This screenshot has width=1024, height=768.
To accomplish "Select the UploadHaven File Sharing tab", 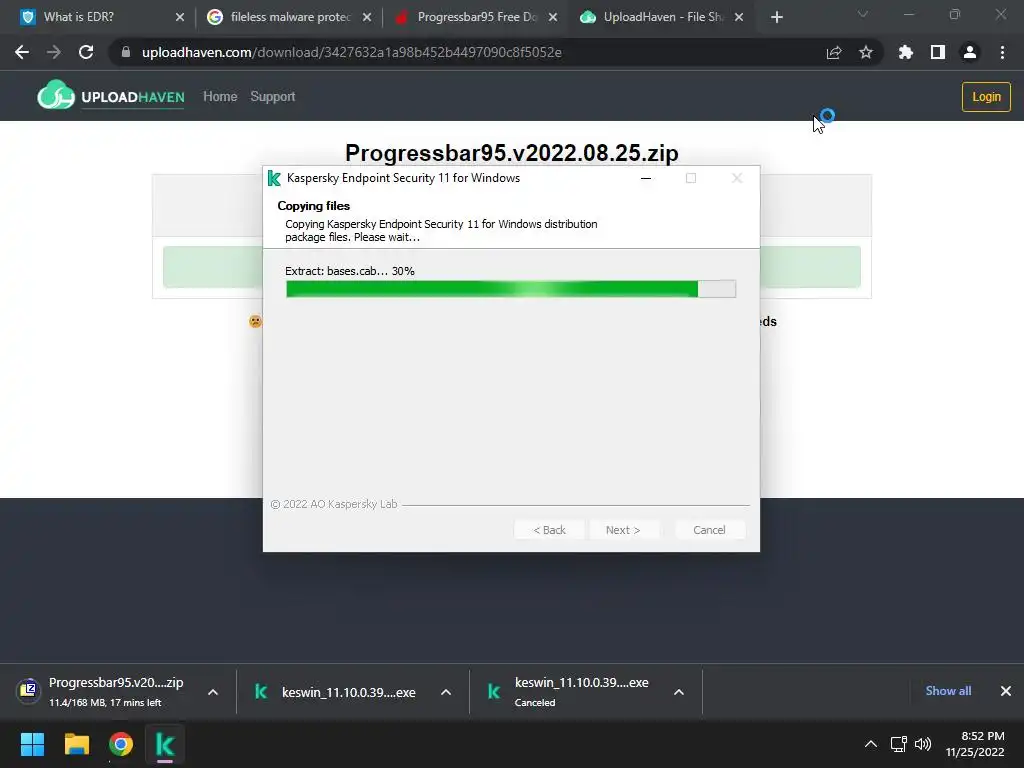I will pos(662,17).
